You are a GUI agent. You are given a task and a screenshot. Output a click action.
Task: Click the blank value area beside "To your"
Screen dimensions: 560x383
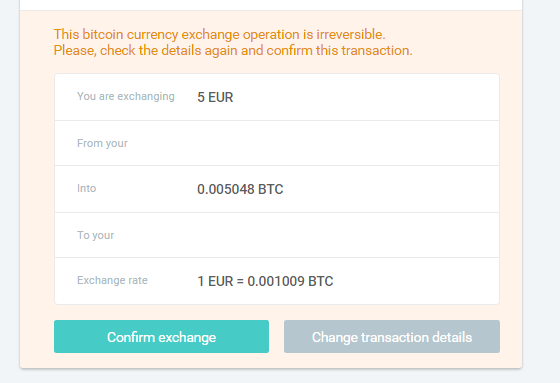pos(343,235)
